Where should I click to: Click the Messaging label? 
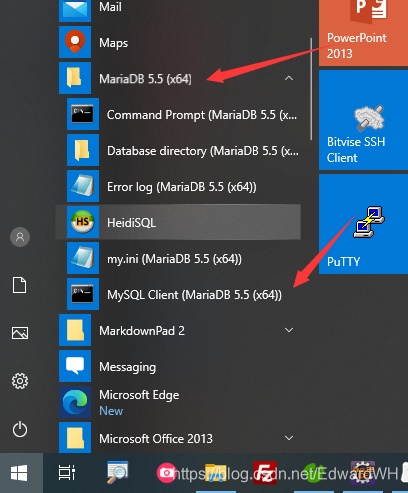[x=128, y=367]
